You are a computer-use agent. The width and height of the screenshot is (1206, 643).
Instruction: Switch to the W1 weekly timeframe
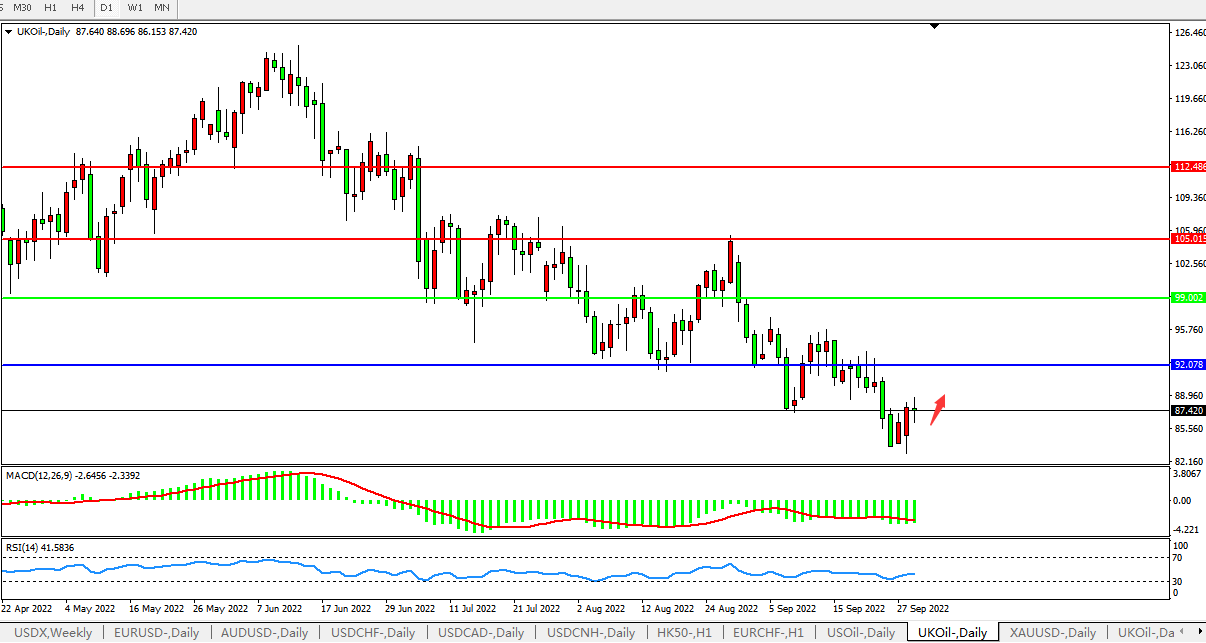coord(134,8)
